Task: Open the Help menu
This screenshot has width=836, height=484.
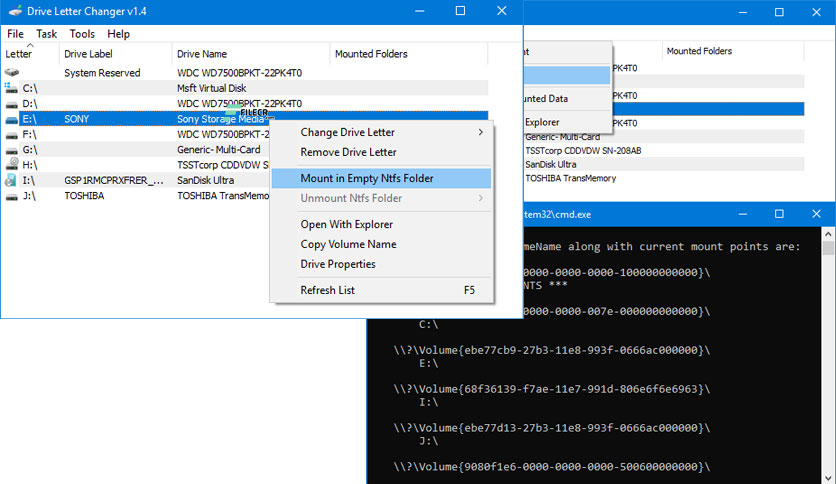Action: point(118,34)
